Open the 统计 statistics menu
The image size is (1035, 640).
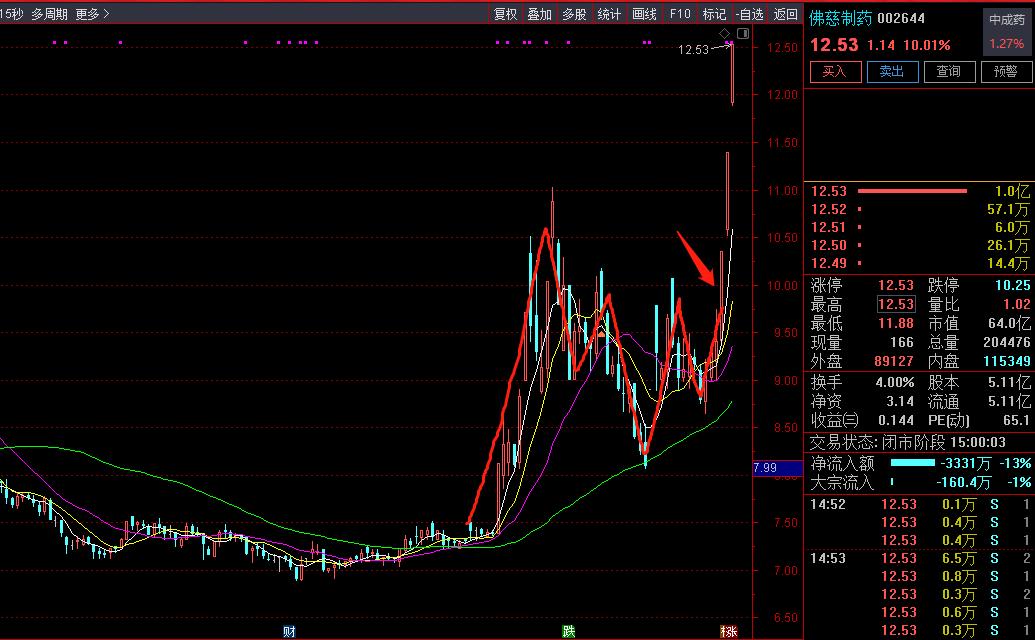point(609,14)
